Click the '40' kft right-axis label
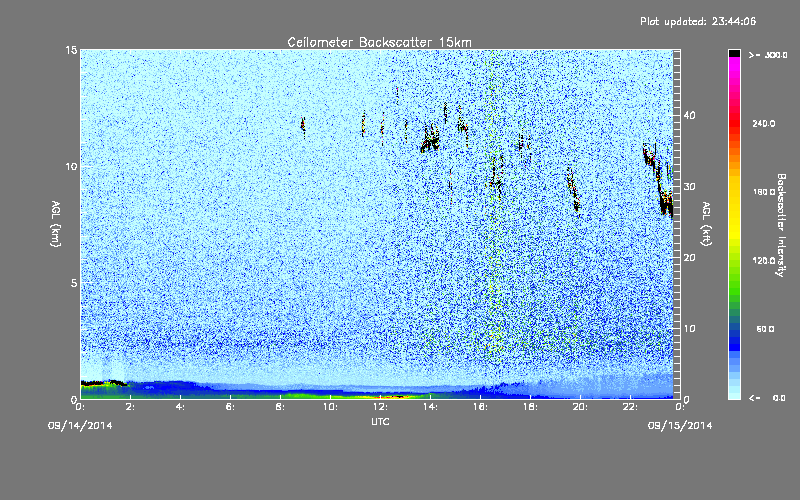800x500 pixels. 689,115
